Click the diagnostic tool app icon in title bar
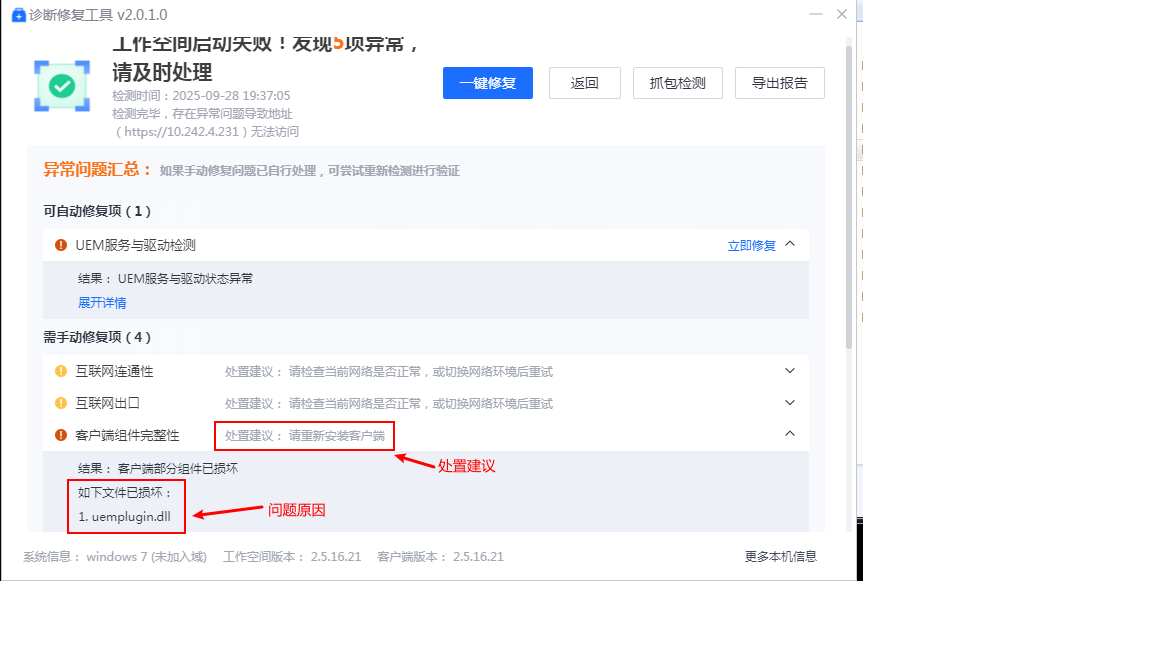This screenshot has height=648, width=1152. [x=18, y=15]
